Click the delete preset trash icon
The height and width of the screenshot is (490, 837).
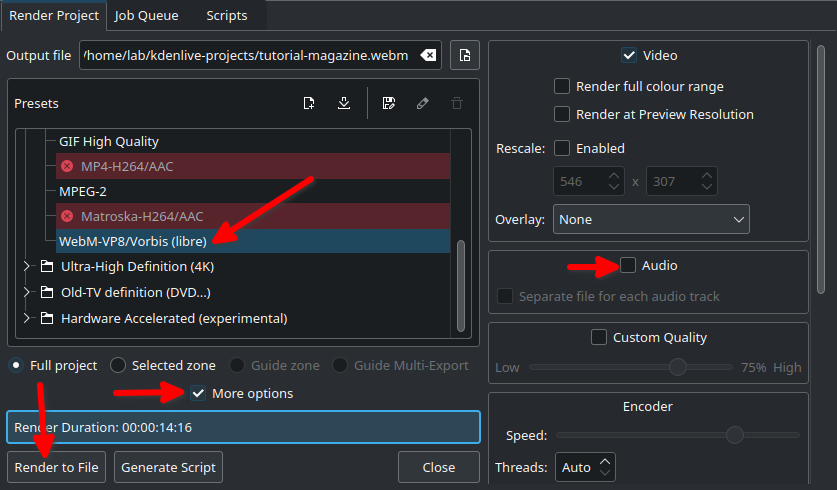pyautogui.click(x=456, y=103)
